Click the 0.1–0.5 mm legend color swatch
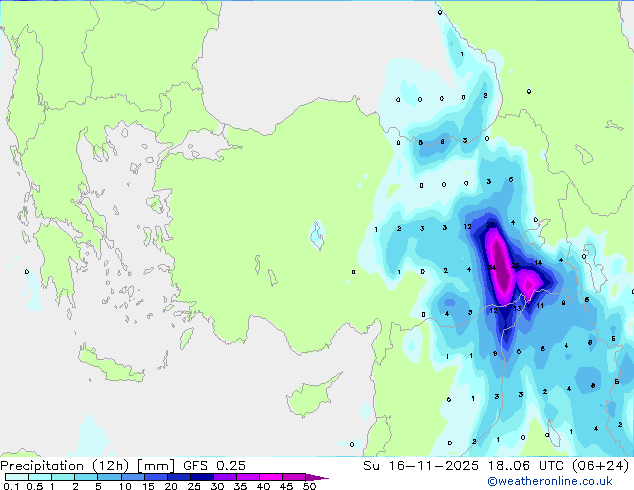The image size is (634, 490). (17, 477)
